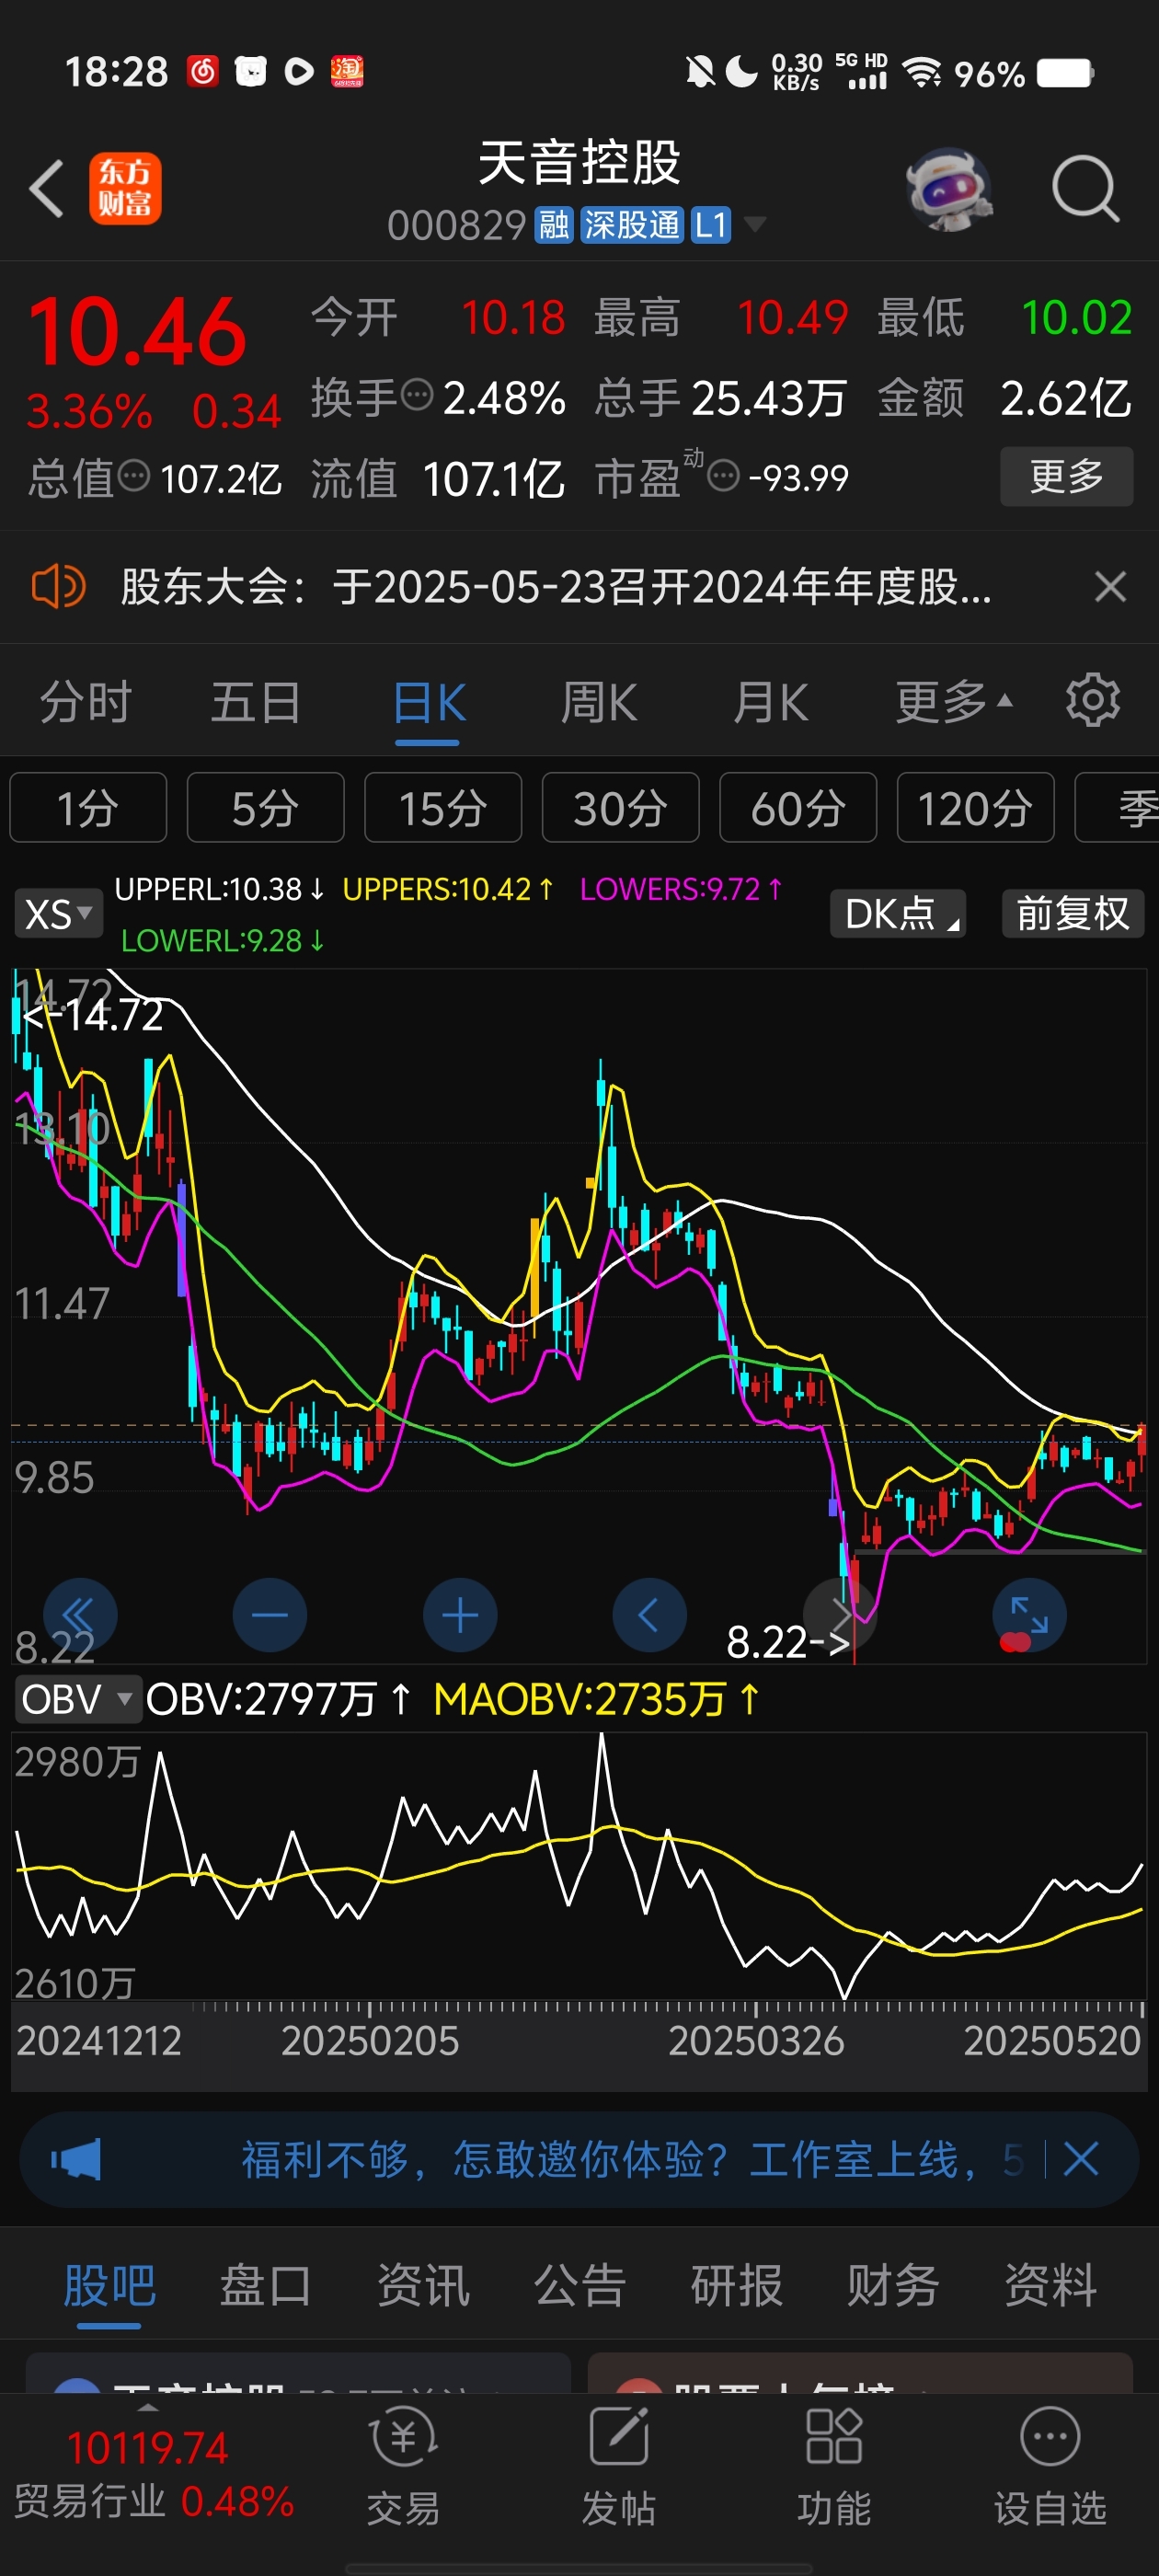Move chart right with the right arrow
This screenshot has width=1159, height=2576.
coord(840,1615)
